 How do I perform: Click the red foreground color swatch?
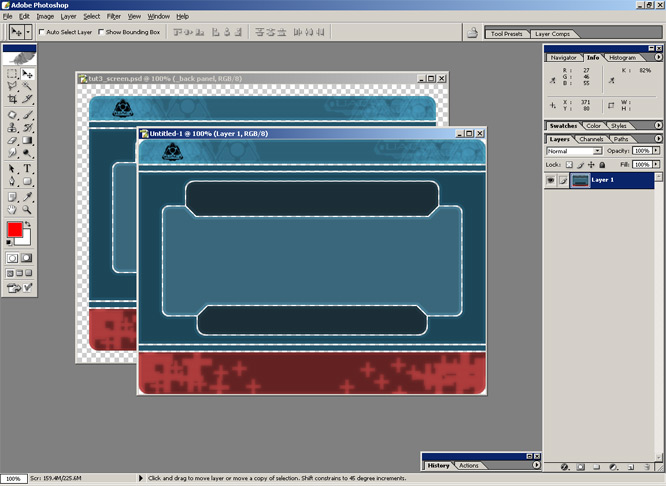14,230
